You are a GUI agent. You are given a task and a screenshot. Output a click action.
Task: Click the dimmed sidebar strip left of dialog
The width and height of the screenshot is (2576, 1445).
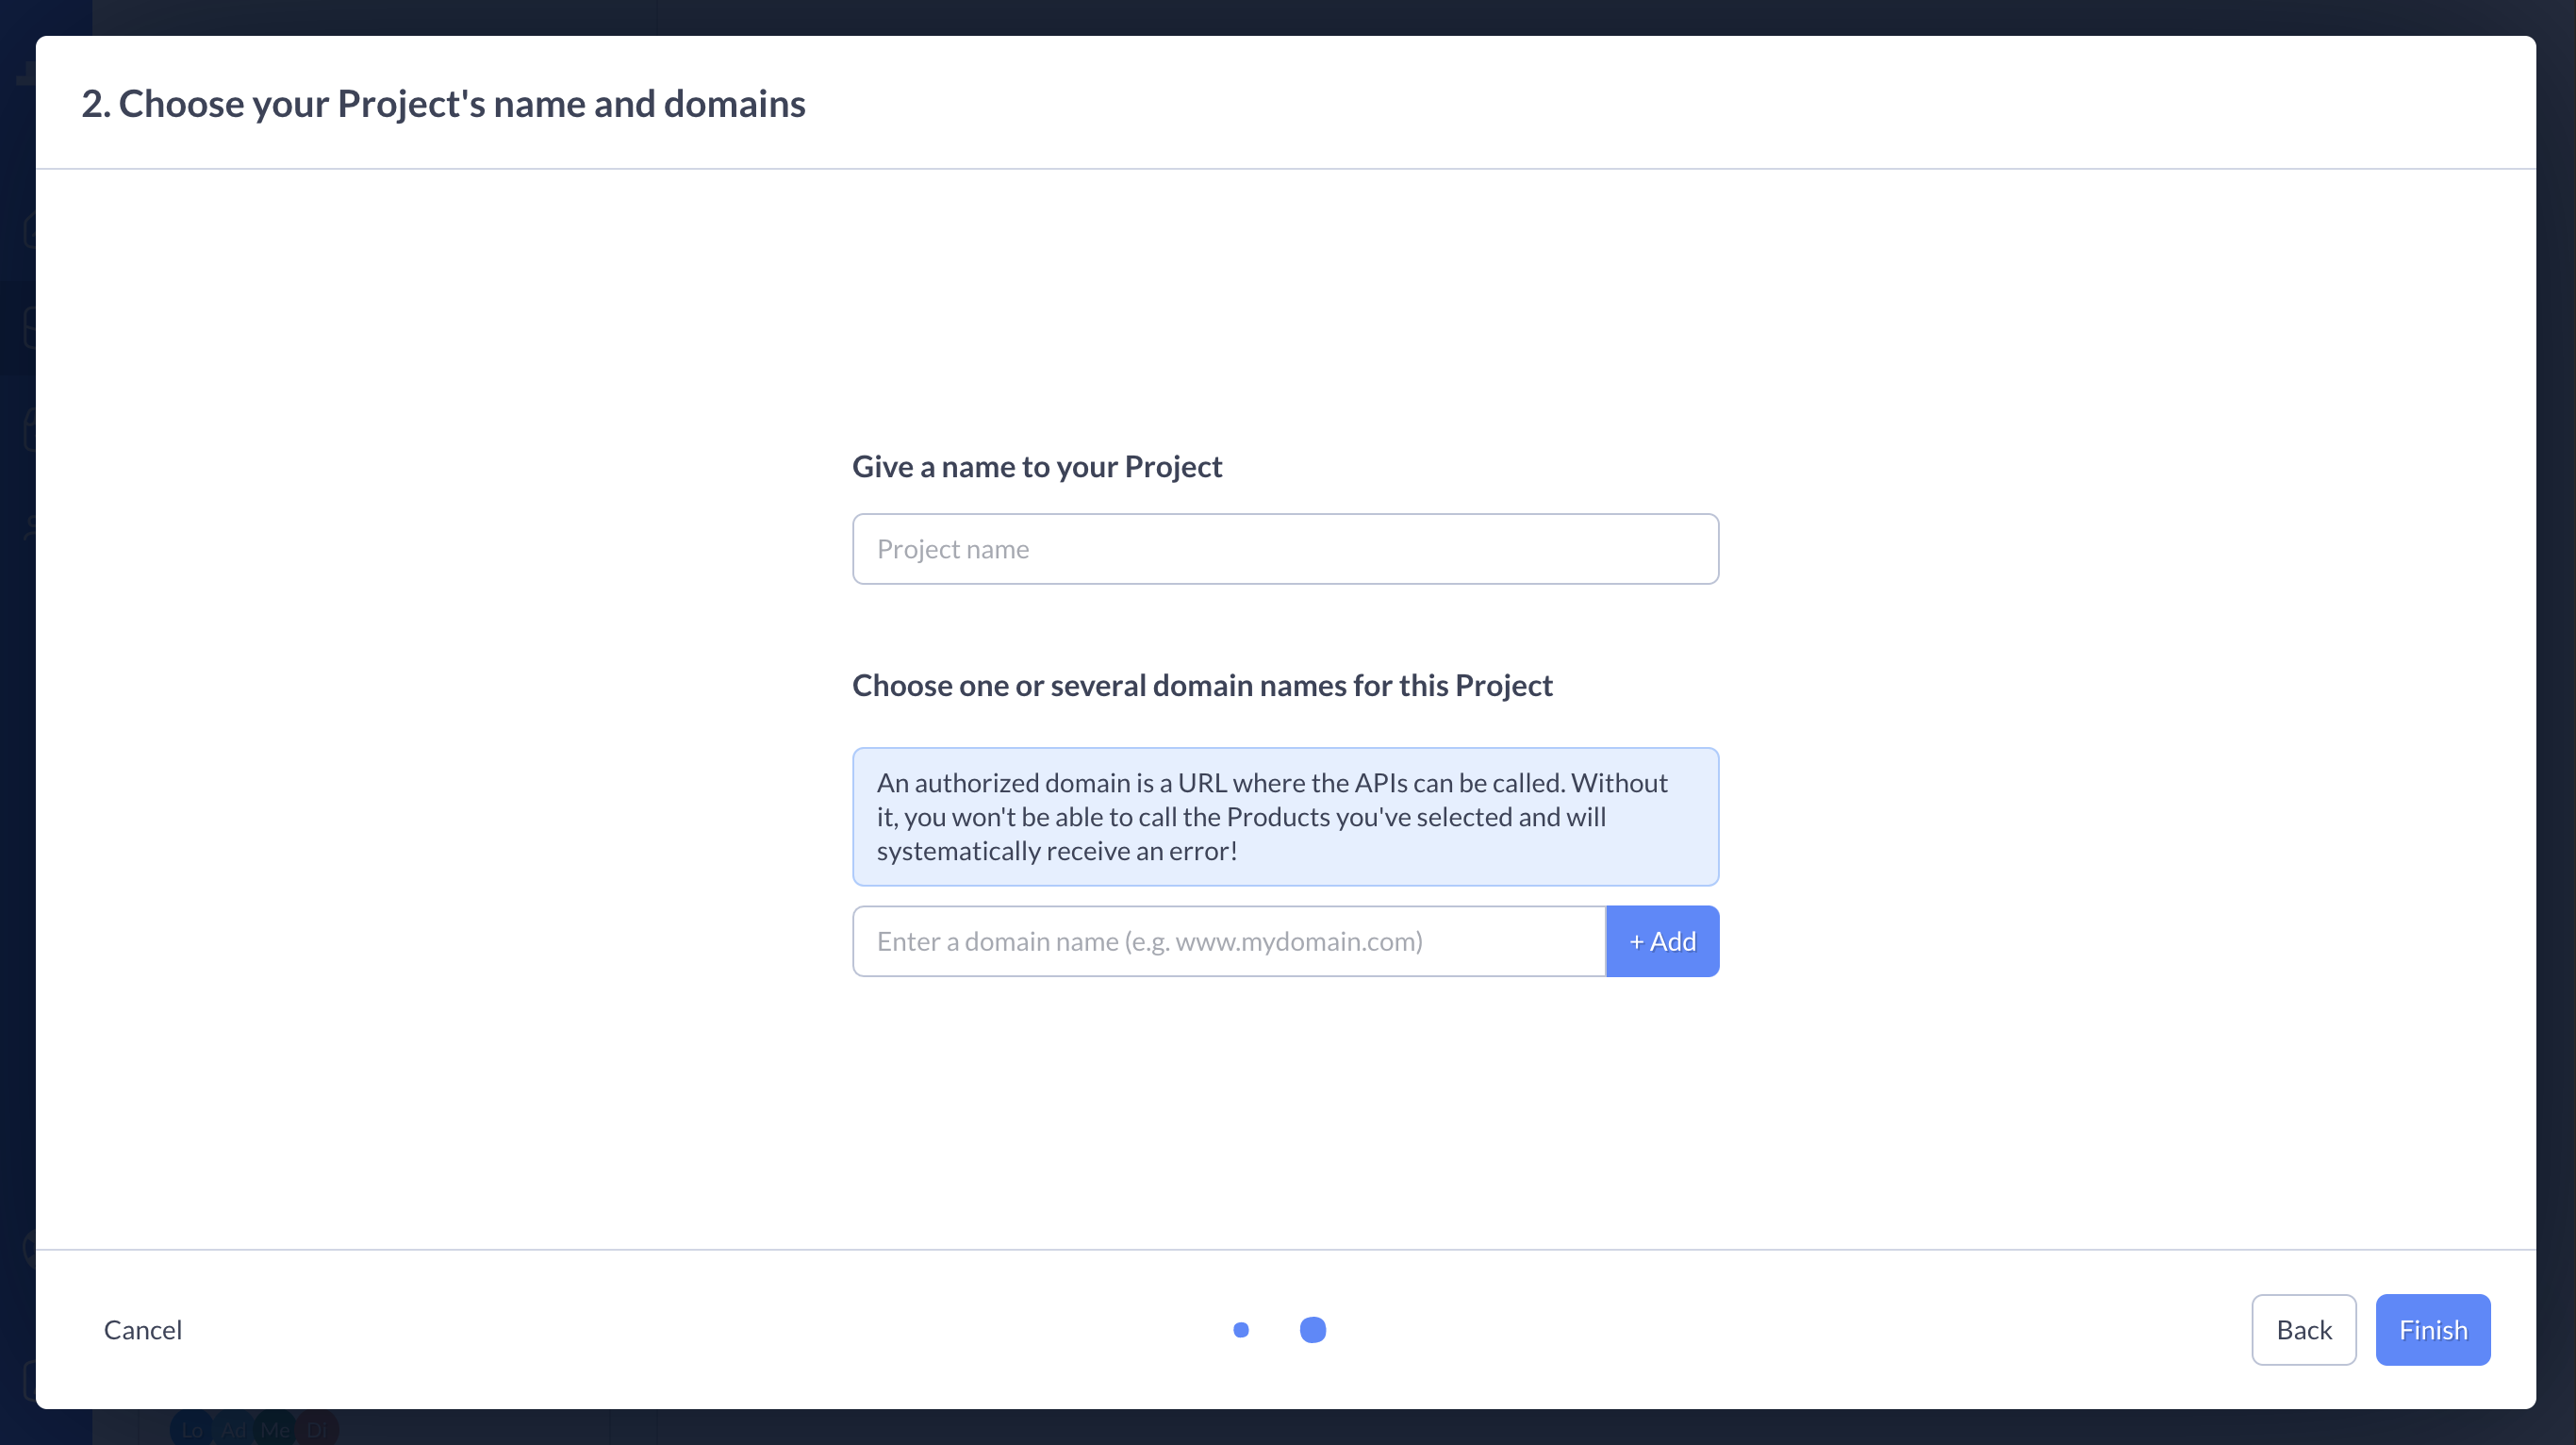[x=16, y=700]
